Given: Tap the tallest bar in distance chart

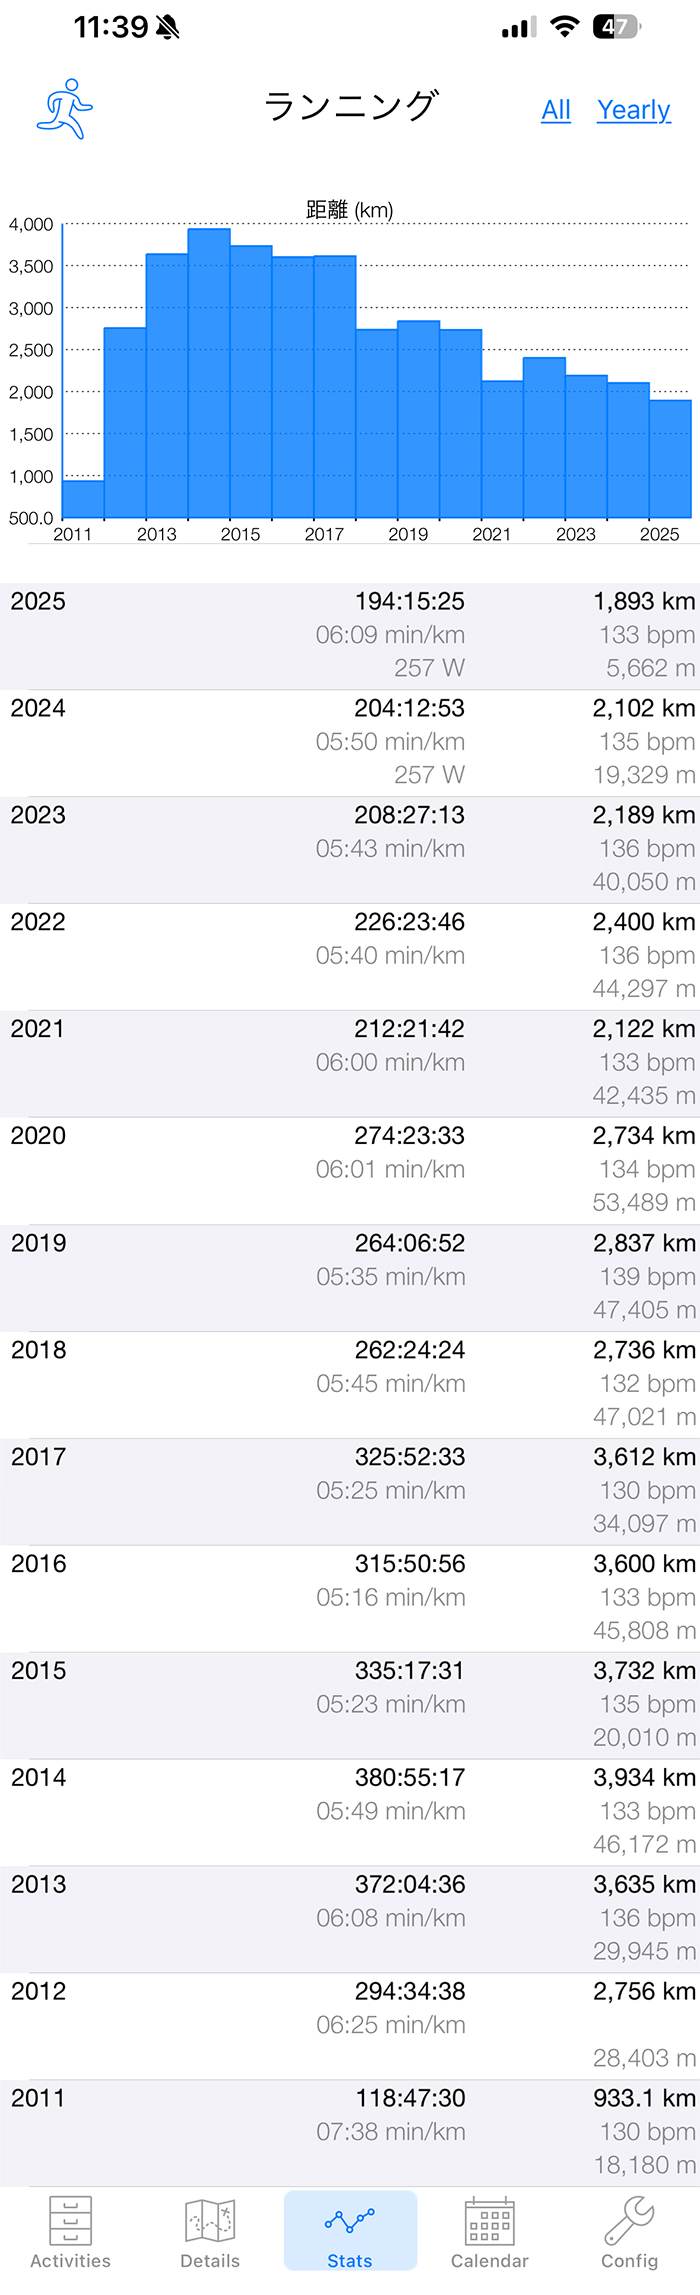Looking at the screenshot, I should click(x=209, y=373).
